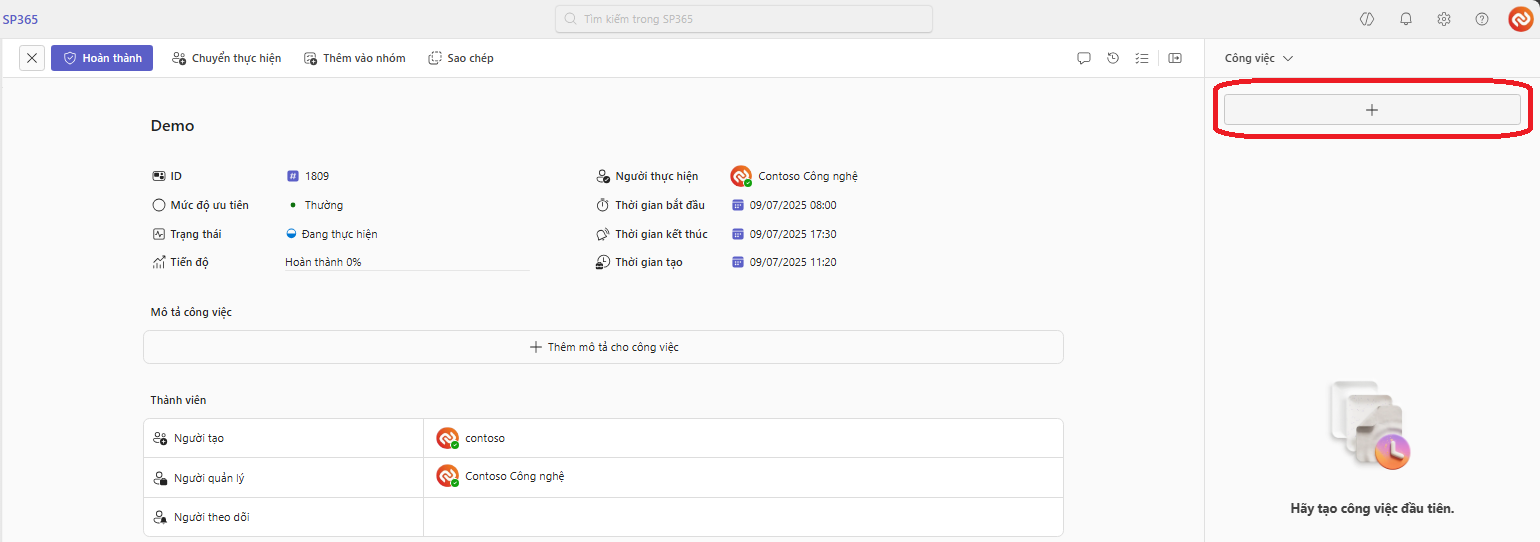The height and width of the screenshot is (542, 1540).
Task: Focus the Tìm kiếm trong SP365 search box
Action: [744, 19]
